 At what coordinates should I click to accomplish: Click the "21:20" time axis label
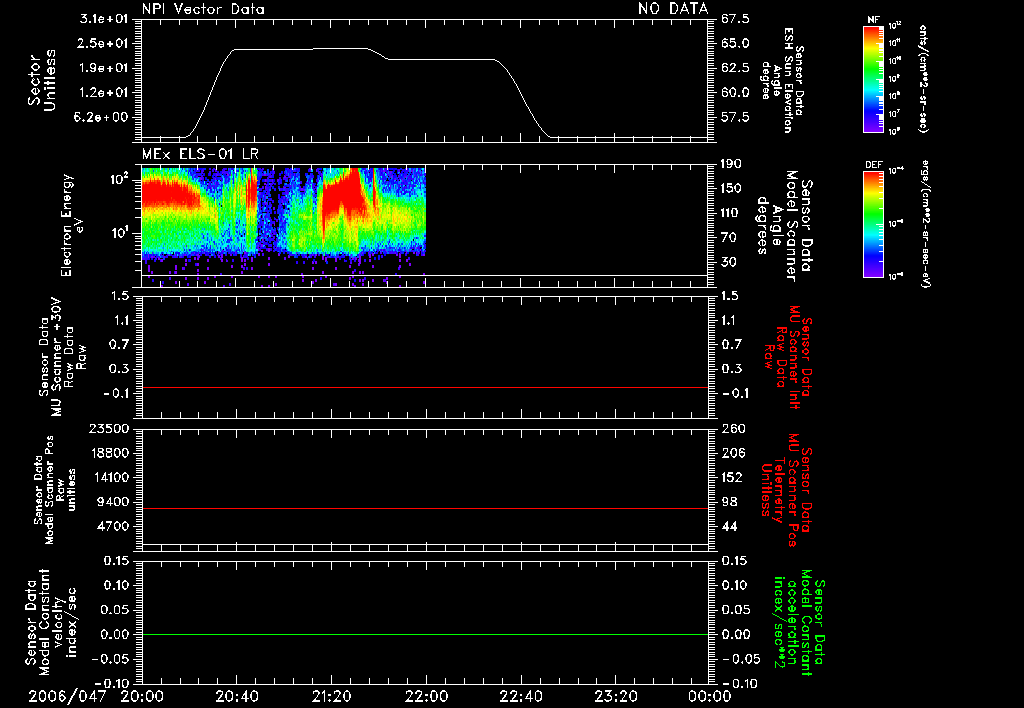click(x=331, y=696)
